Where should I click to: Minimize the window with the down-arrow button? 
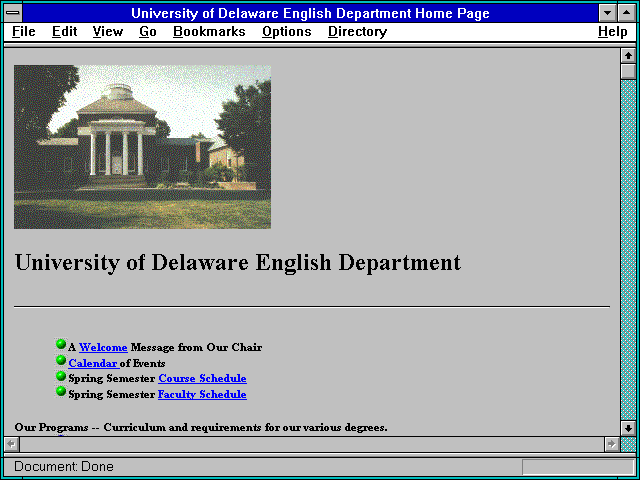[x=607, y=13]
